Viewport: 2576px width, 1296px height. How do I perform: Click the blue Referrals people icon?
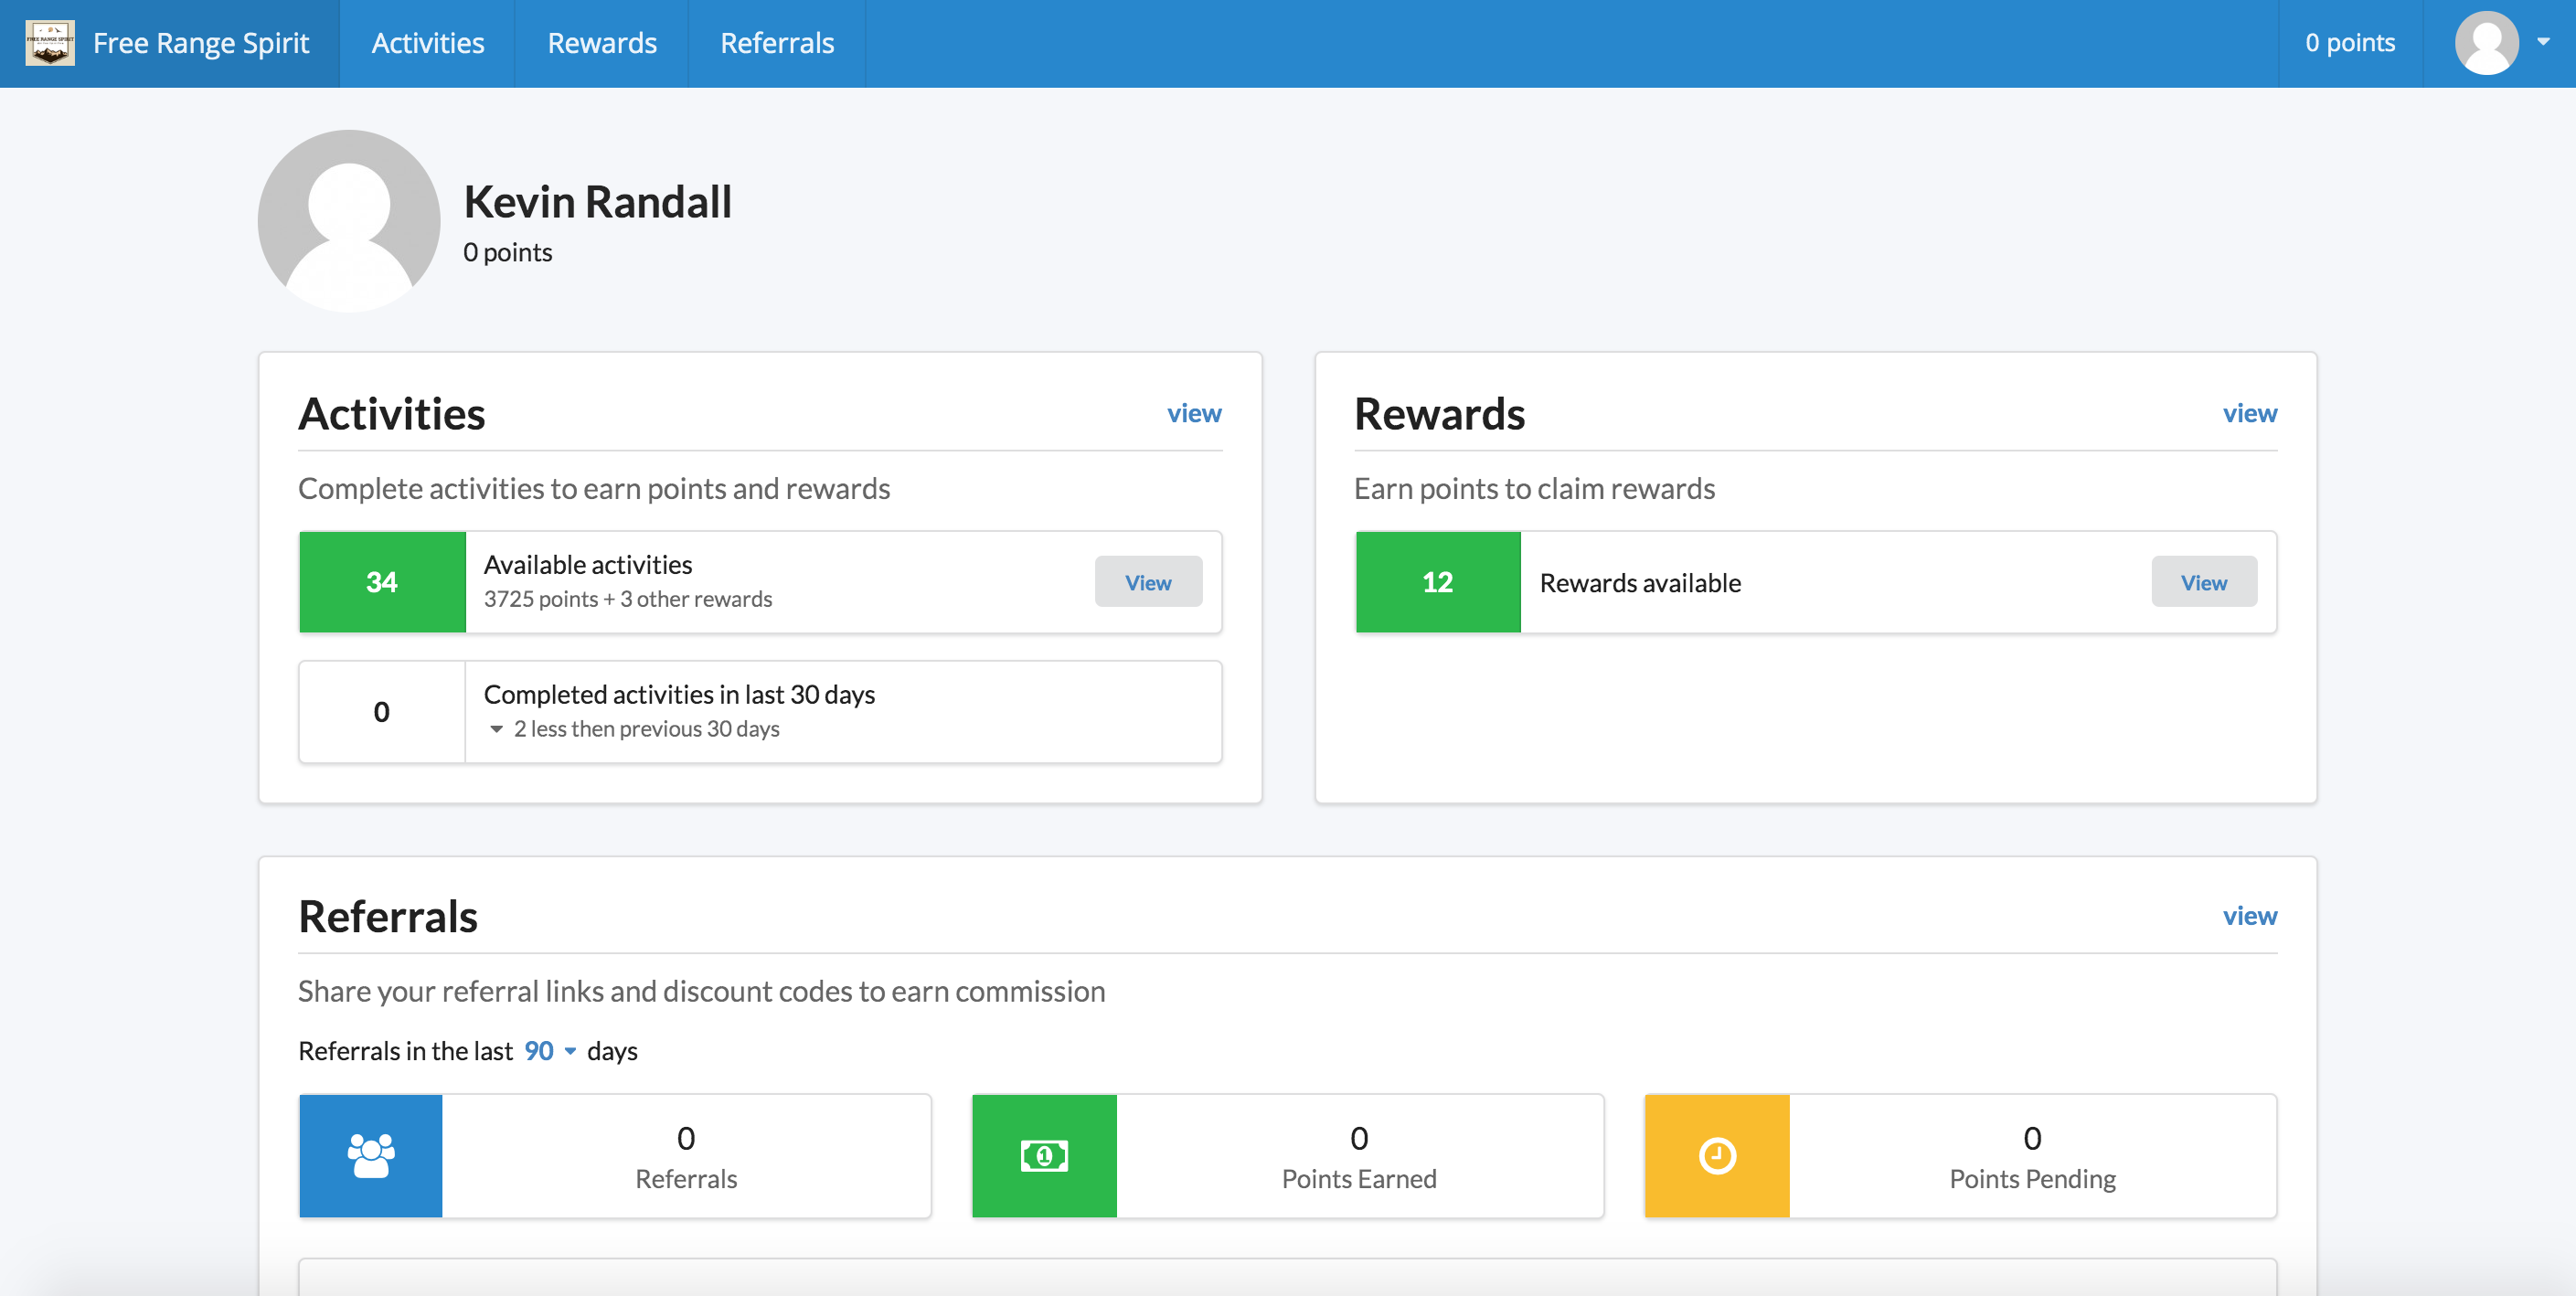pos(371,1156)
